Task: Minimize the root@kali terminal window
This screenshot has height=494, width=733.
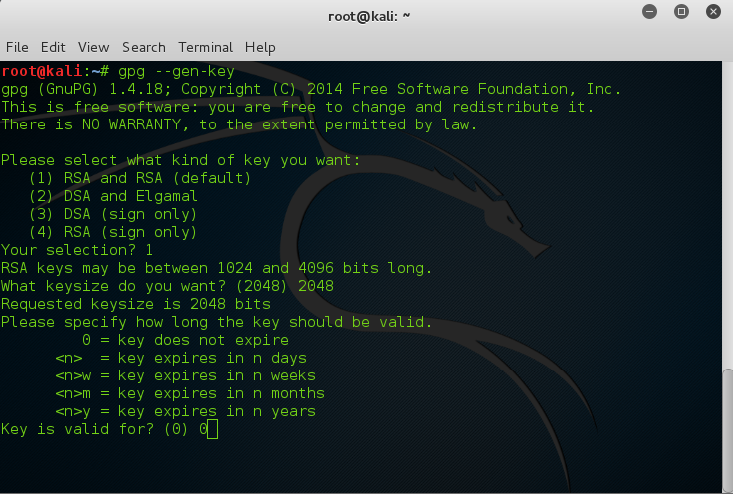Action: click(650, 13)
